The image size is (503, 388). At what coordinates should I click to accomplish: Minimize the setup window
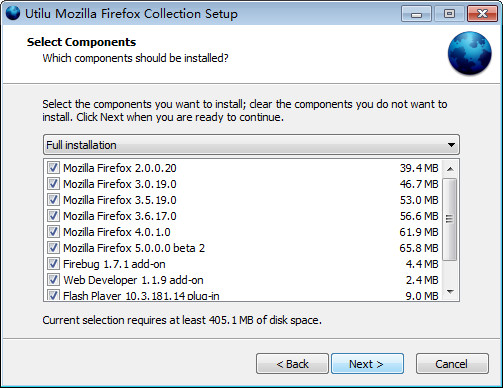416,14
